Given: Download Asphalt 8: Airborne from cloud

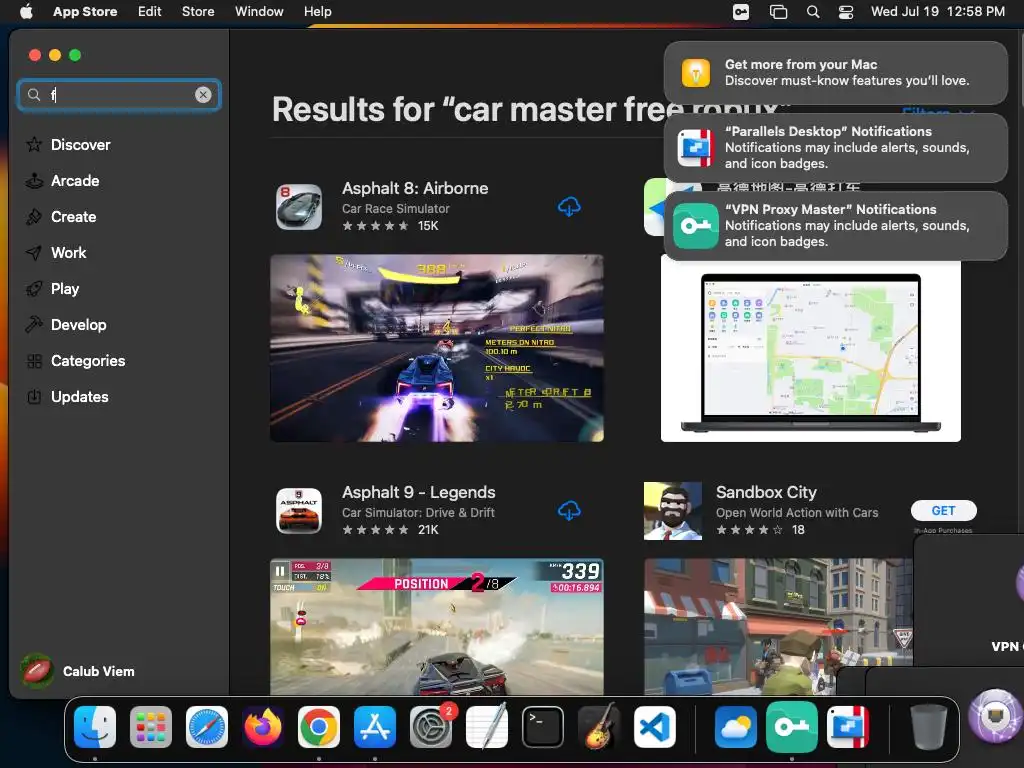Looking at the screenshot, I should tap(569, 207).
